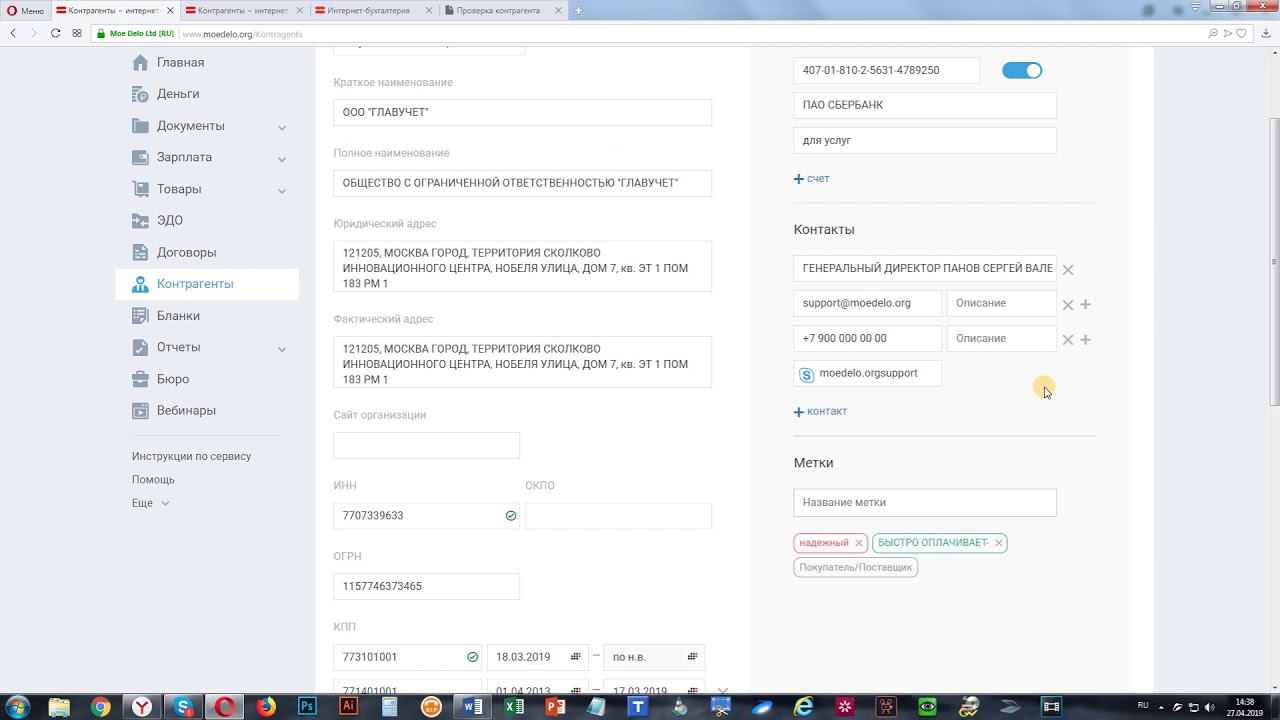Viewport: 1280px width, 720px height.
Task: Click the Юридический адрес text area
Action: (522, 267)
